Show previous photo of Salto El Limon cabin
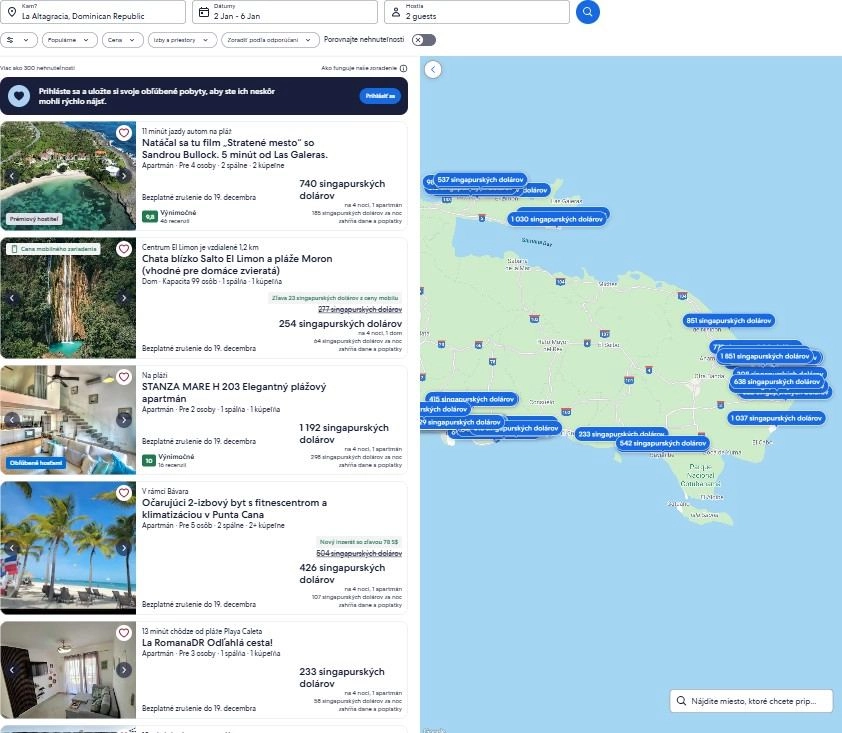 coord(13,298)
